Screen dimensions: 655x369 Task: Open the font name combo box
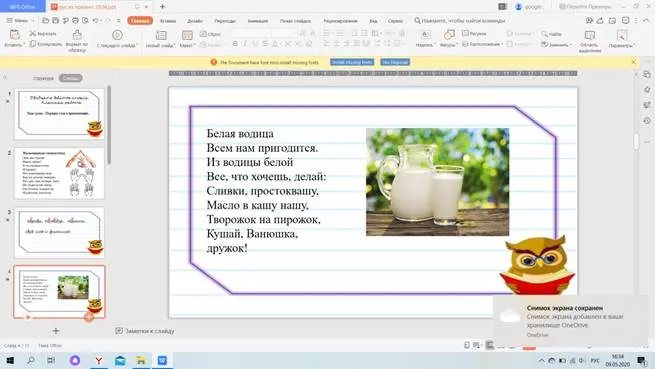pyautogui.click(x=251, y=33)
